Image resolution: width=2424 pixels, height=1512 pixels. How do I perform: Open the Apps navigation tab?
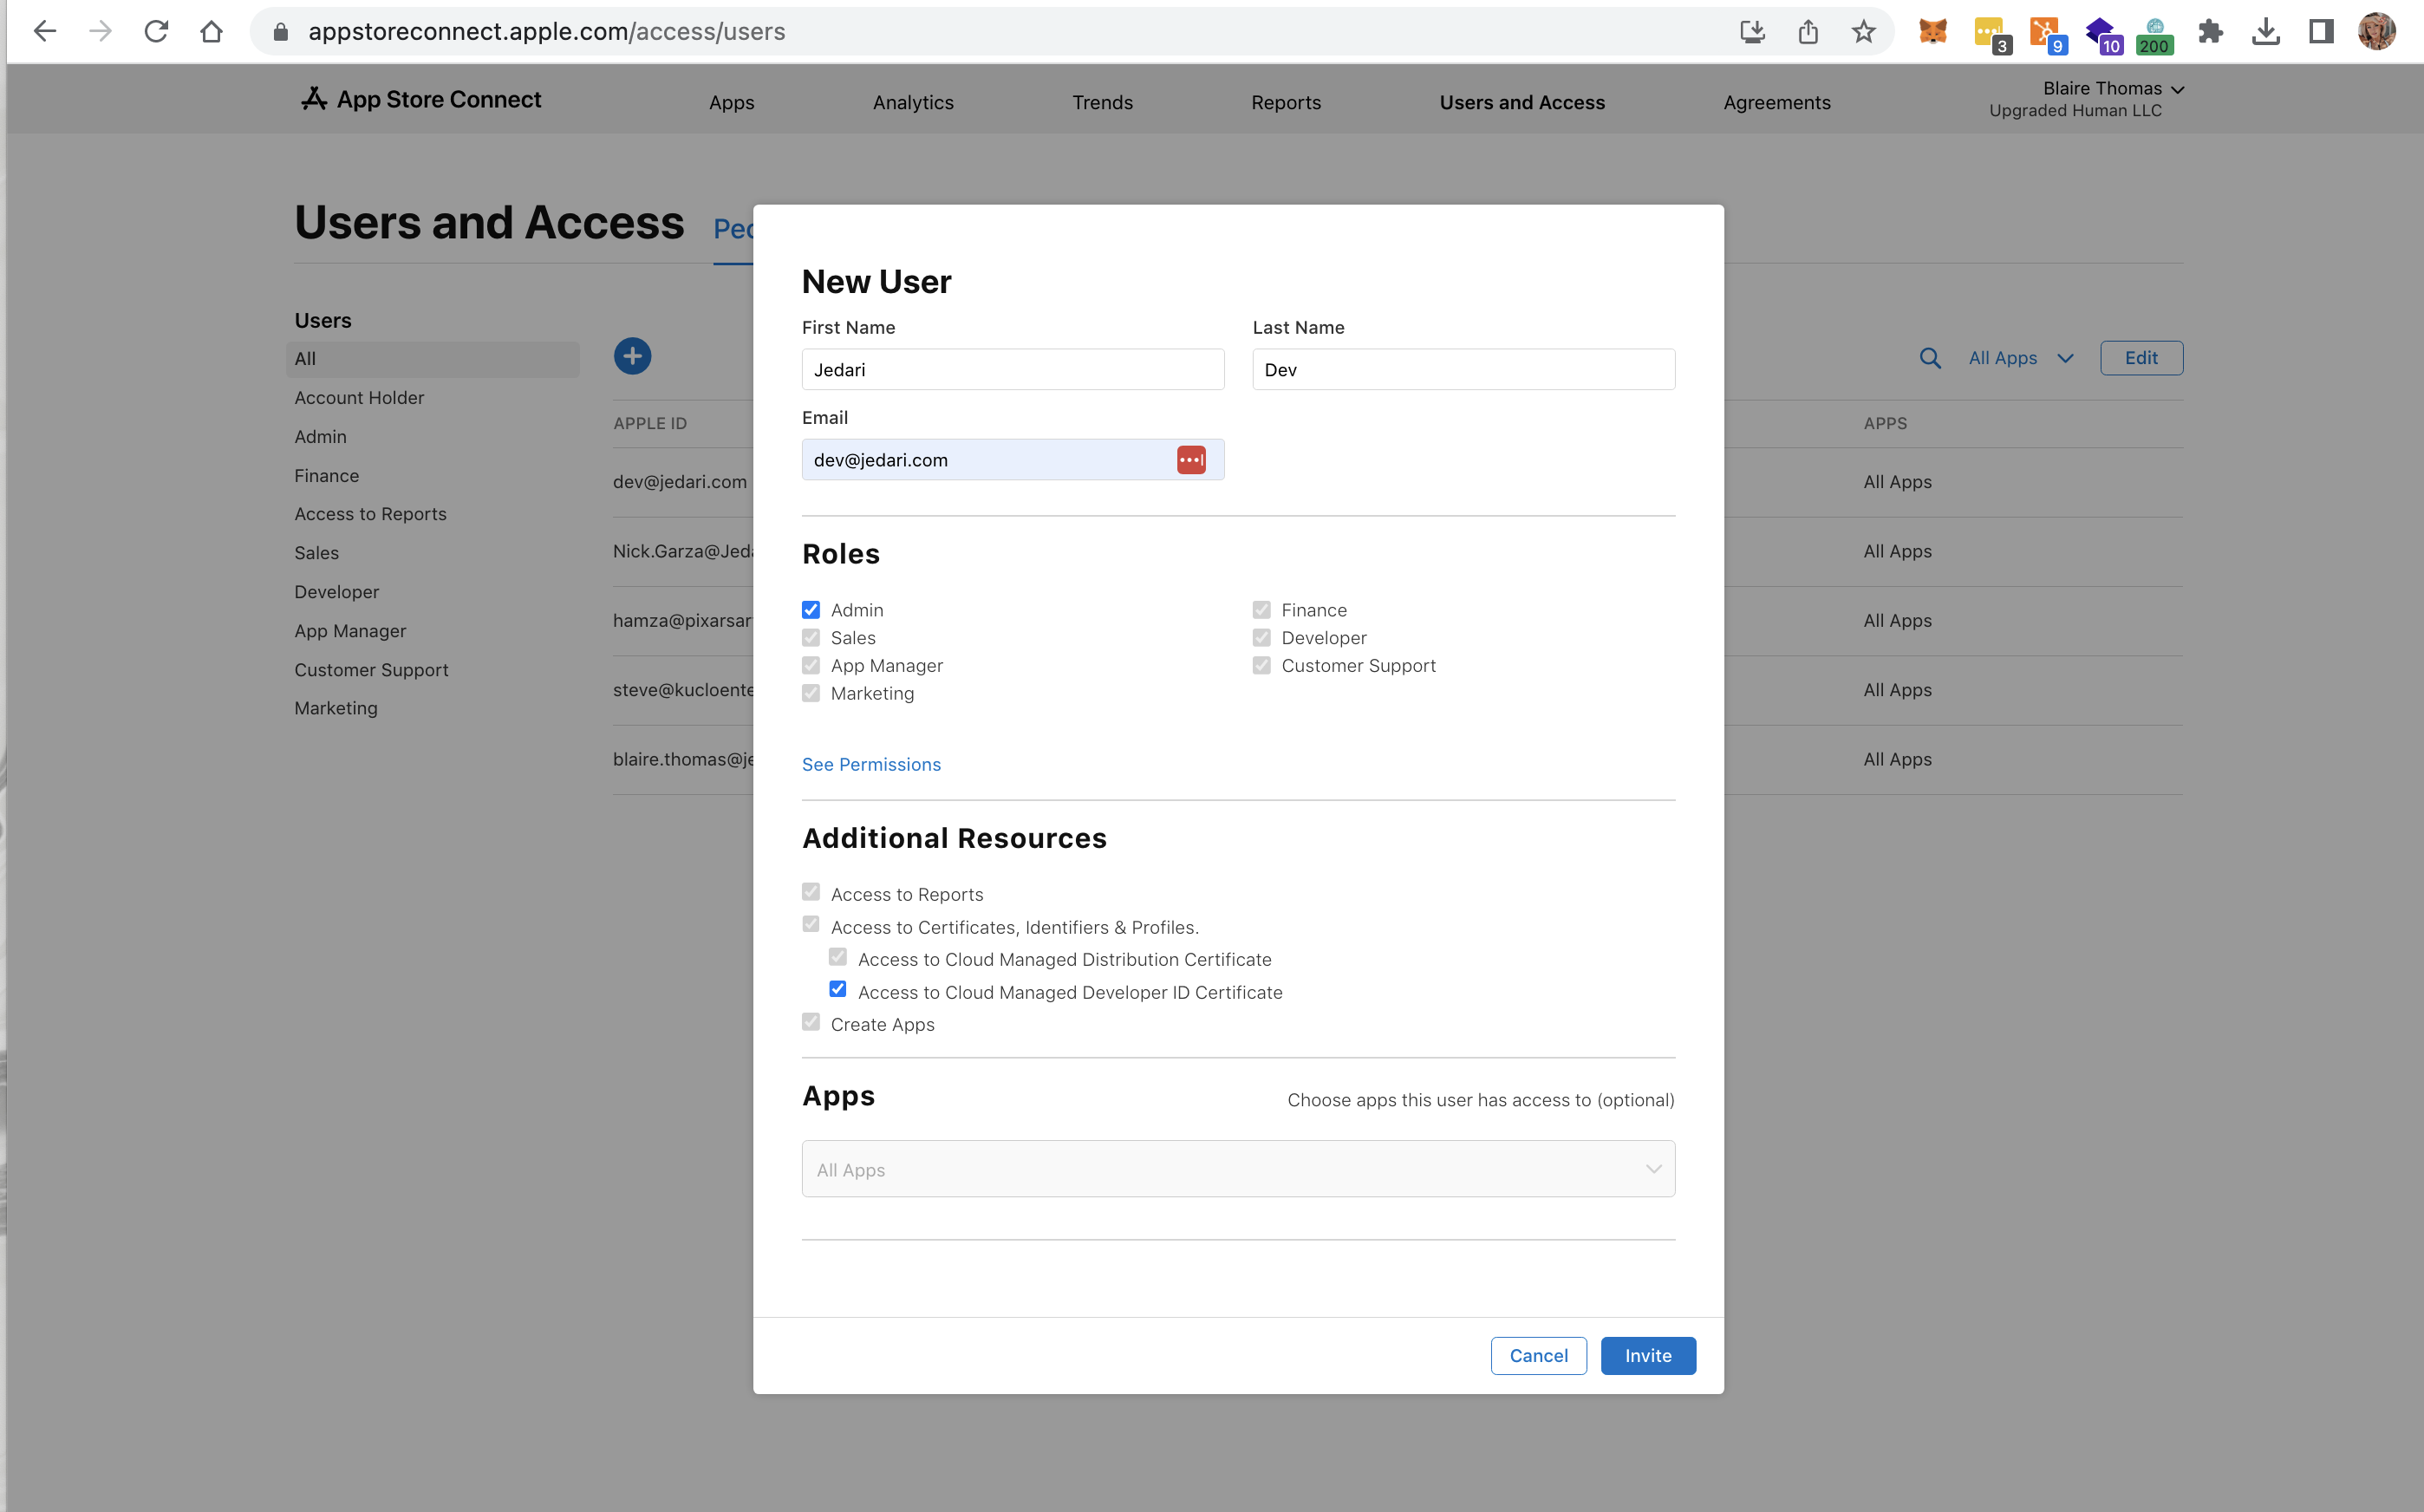click(731, 102)
